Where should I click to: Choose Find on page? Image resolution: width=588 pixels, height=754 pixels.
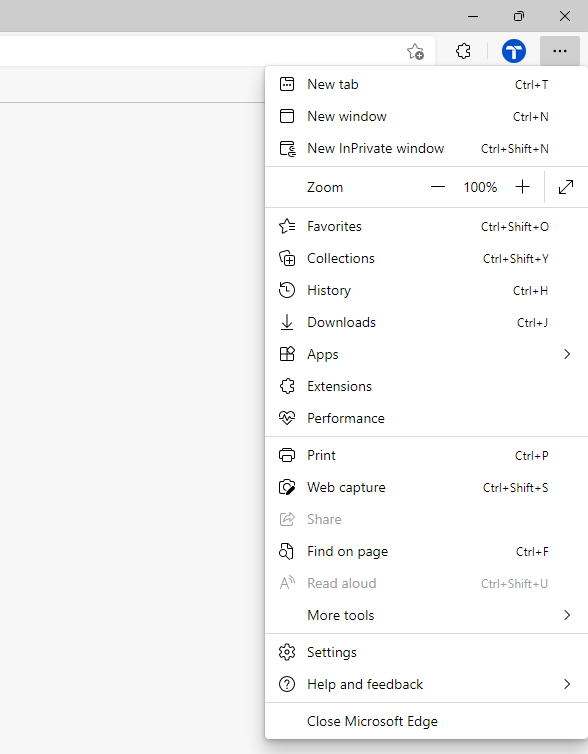pos(426,551)
